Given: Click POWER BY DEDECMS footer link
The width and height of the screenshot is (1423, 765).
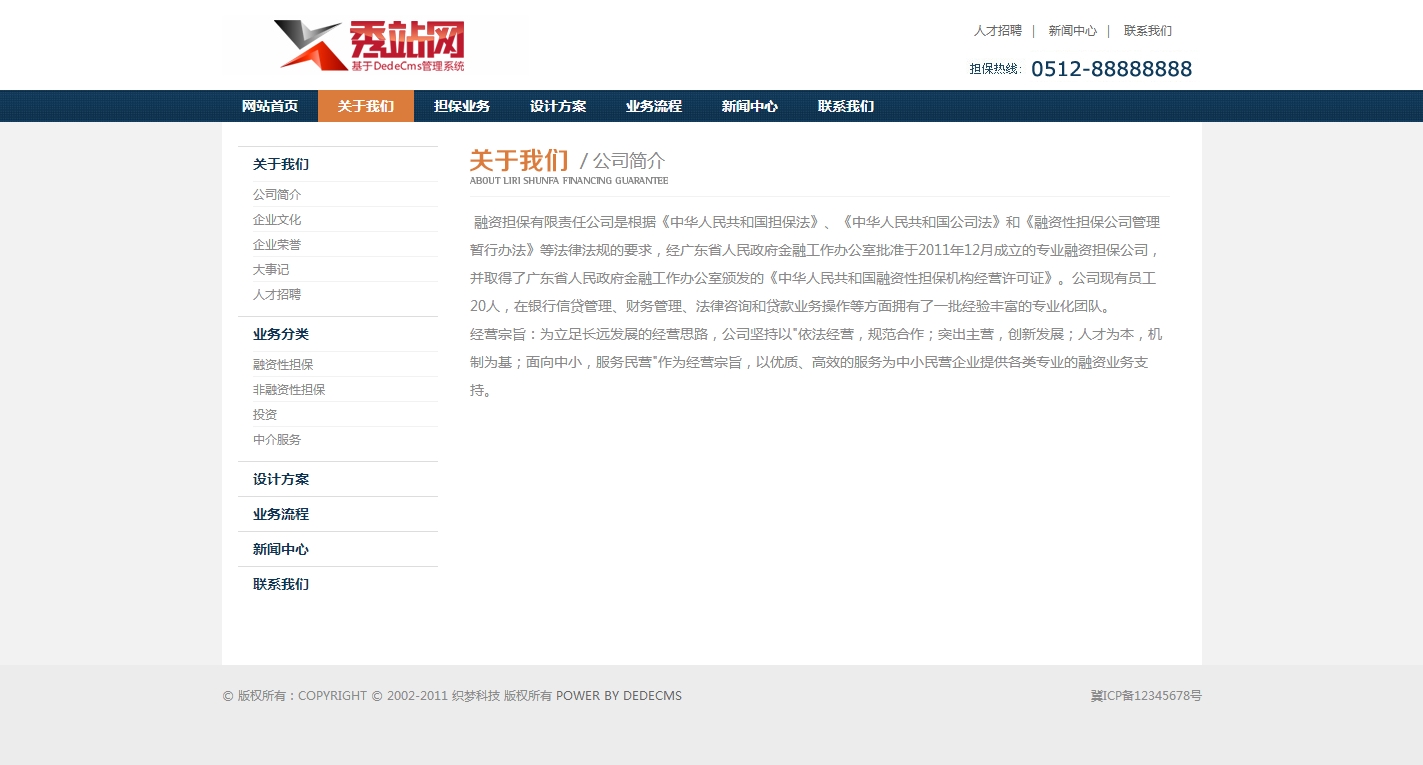Looking at the screenshot, I should point(618,696).
